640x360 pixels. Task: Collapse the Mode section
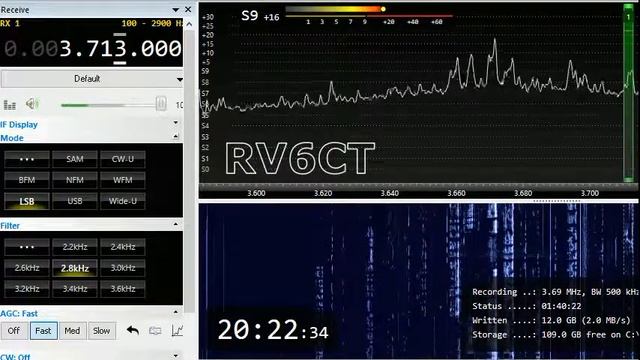(x=176, y=136)
